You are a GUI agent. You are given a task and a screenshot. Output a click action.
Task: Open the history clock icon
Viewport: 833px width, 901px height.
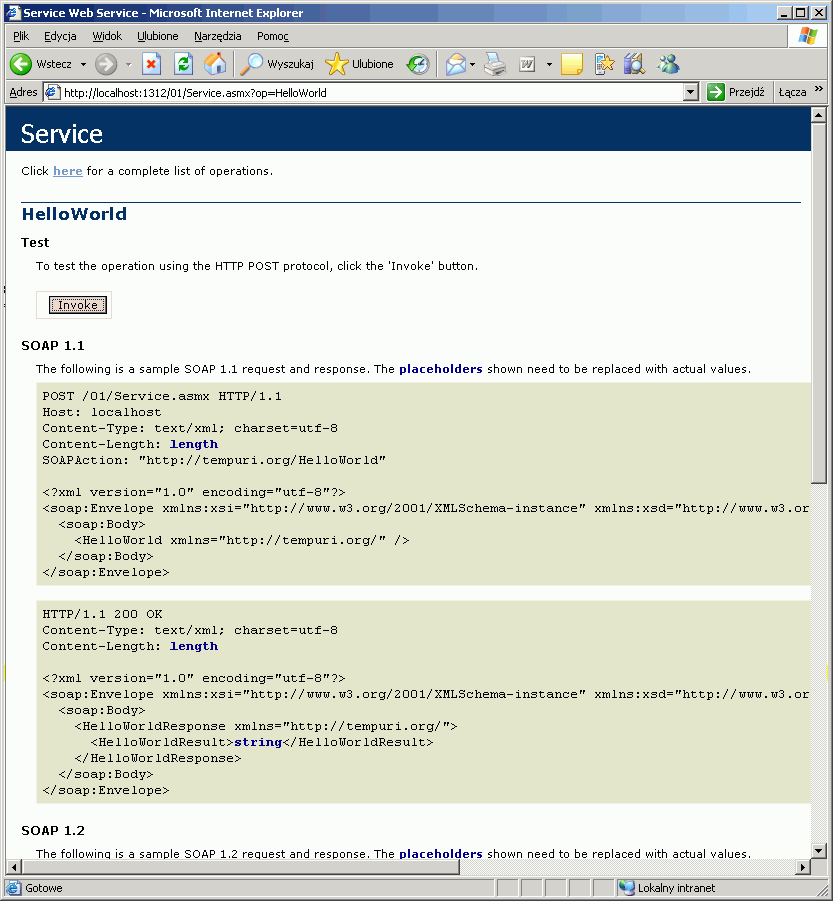(418, 64)
